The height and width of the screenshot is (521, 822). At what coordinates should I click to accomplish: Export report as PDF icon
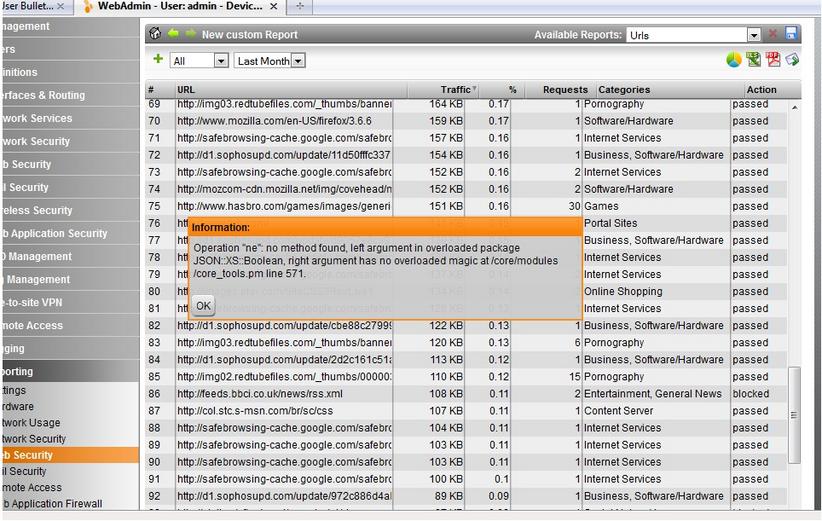772,60
